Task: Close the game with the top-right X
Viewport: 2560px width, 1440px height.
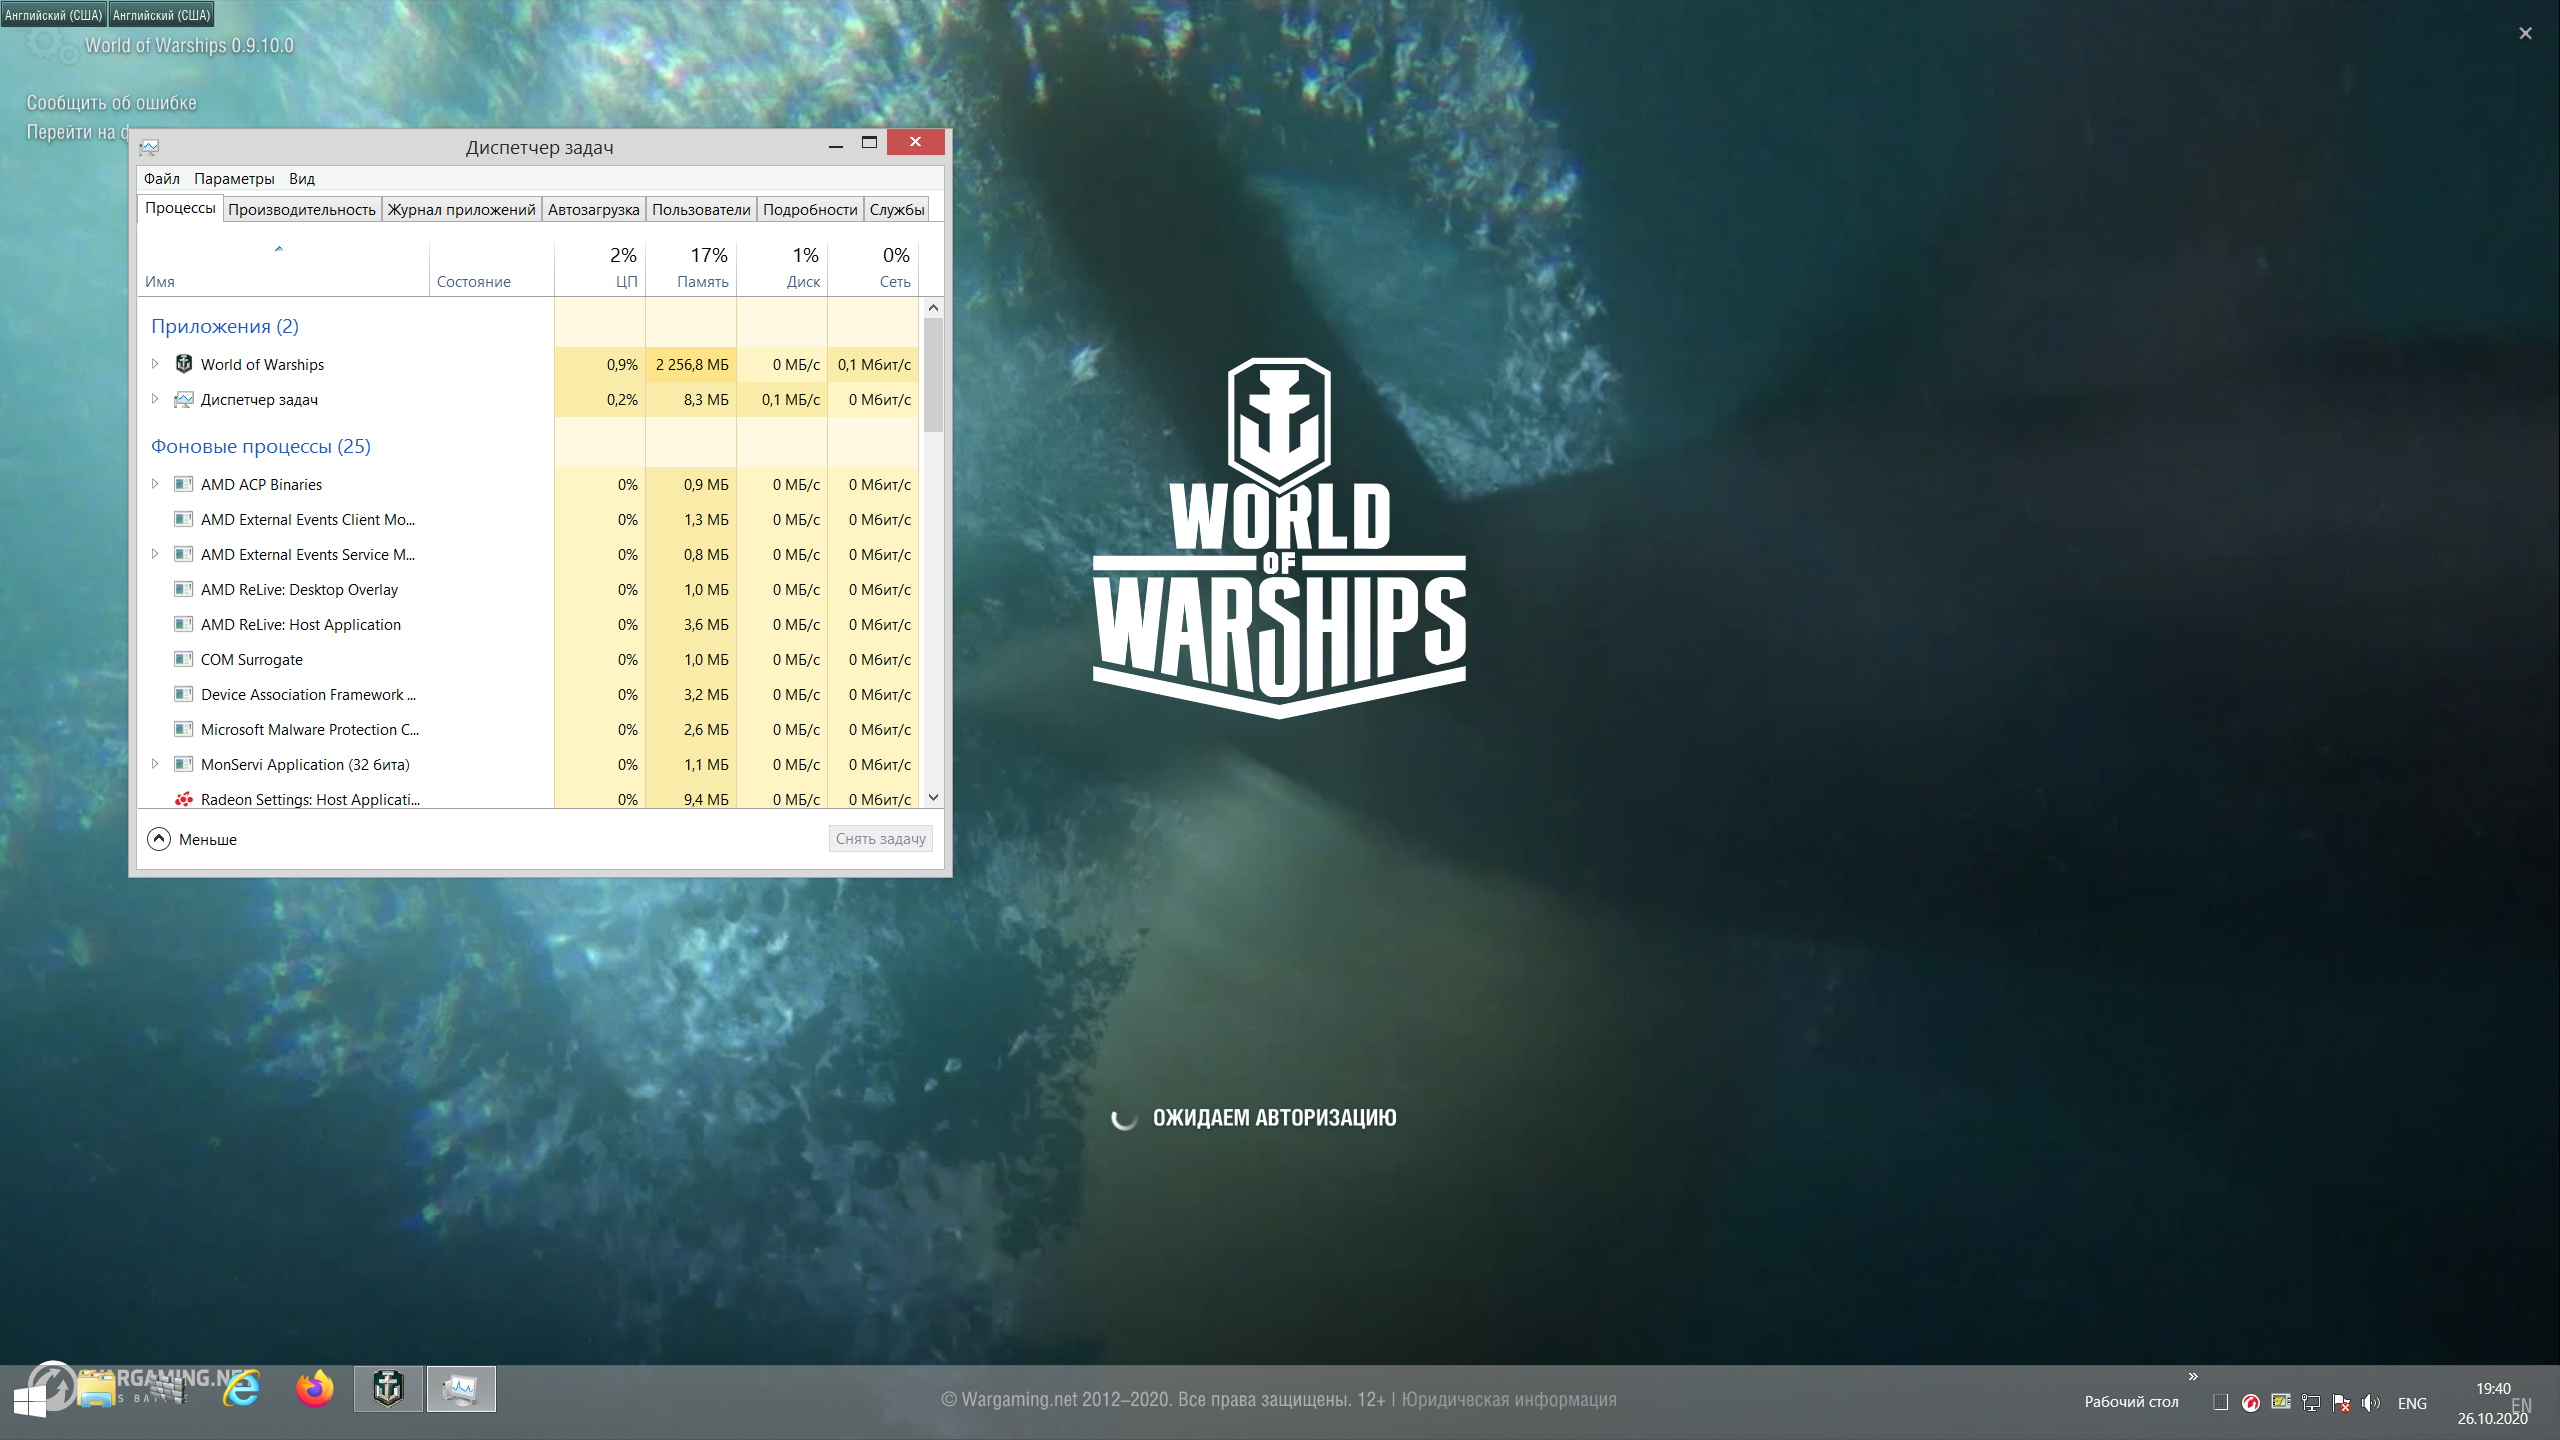Action: 2525,33
